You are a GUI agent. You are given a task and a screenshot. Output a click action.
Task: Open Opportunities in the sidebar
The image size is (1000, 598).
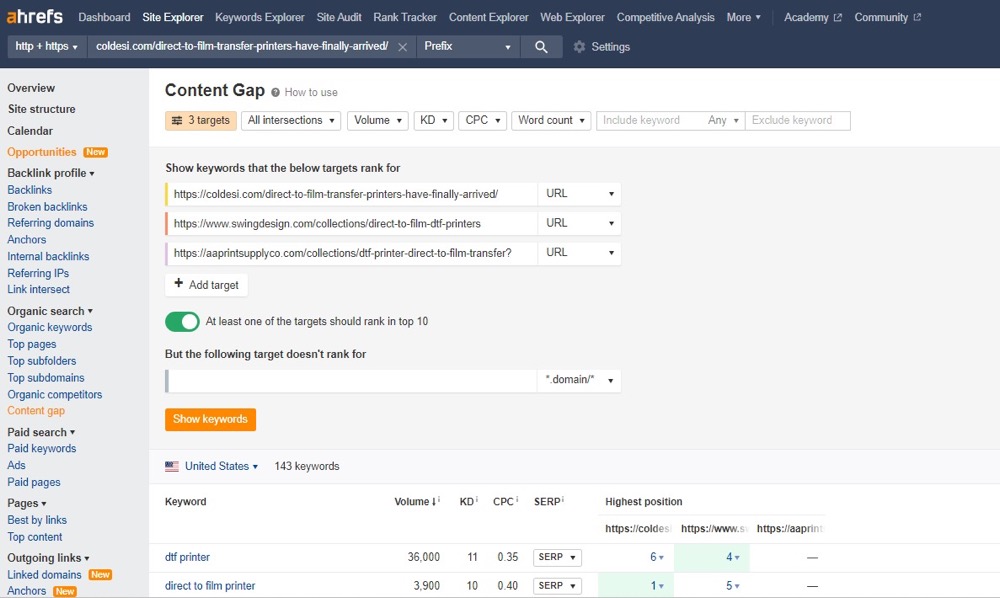click(41, 152)
